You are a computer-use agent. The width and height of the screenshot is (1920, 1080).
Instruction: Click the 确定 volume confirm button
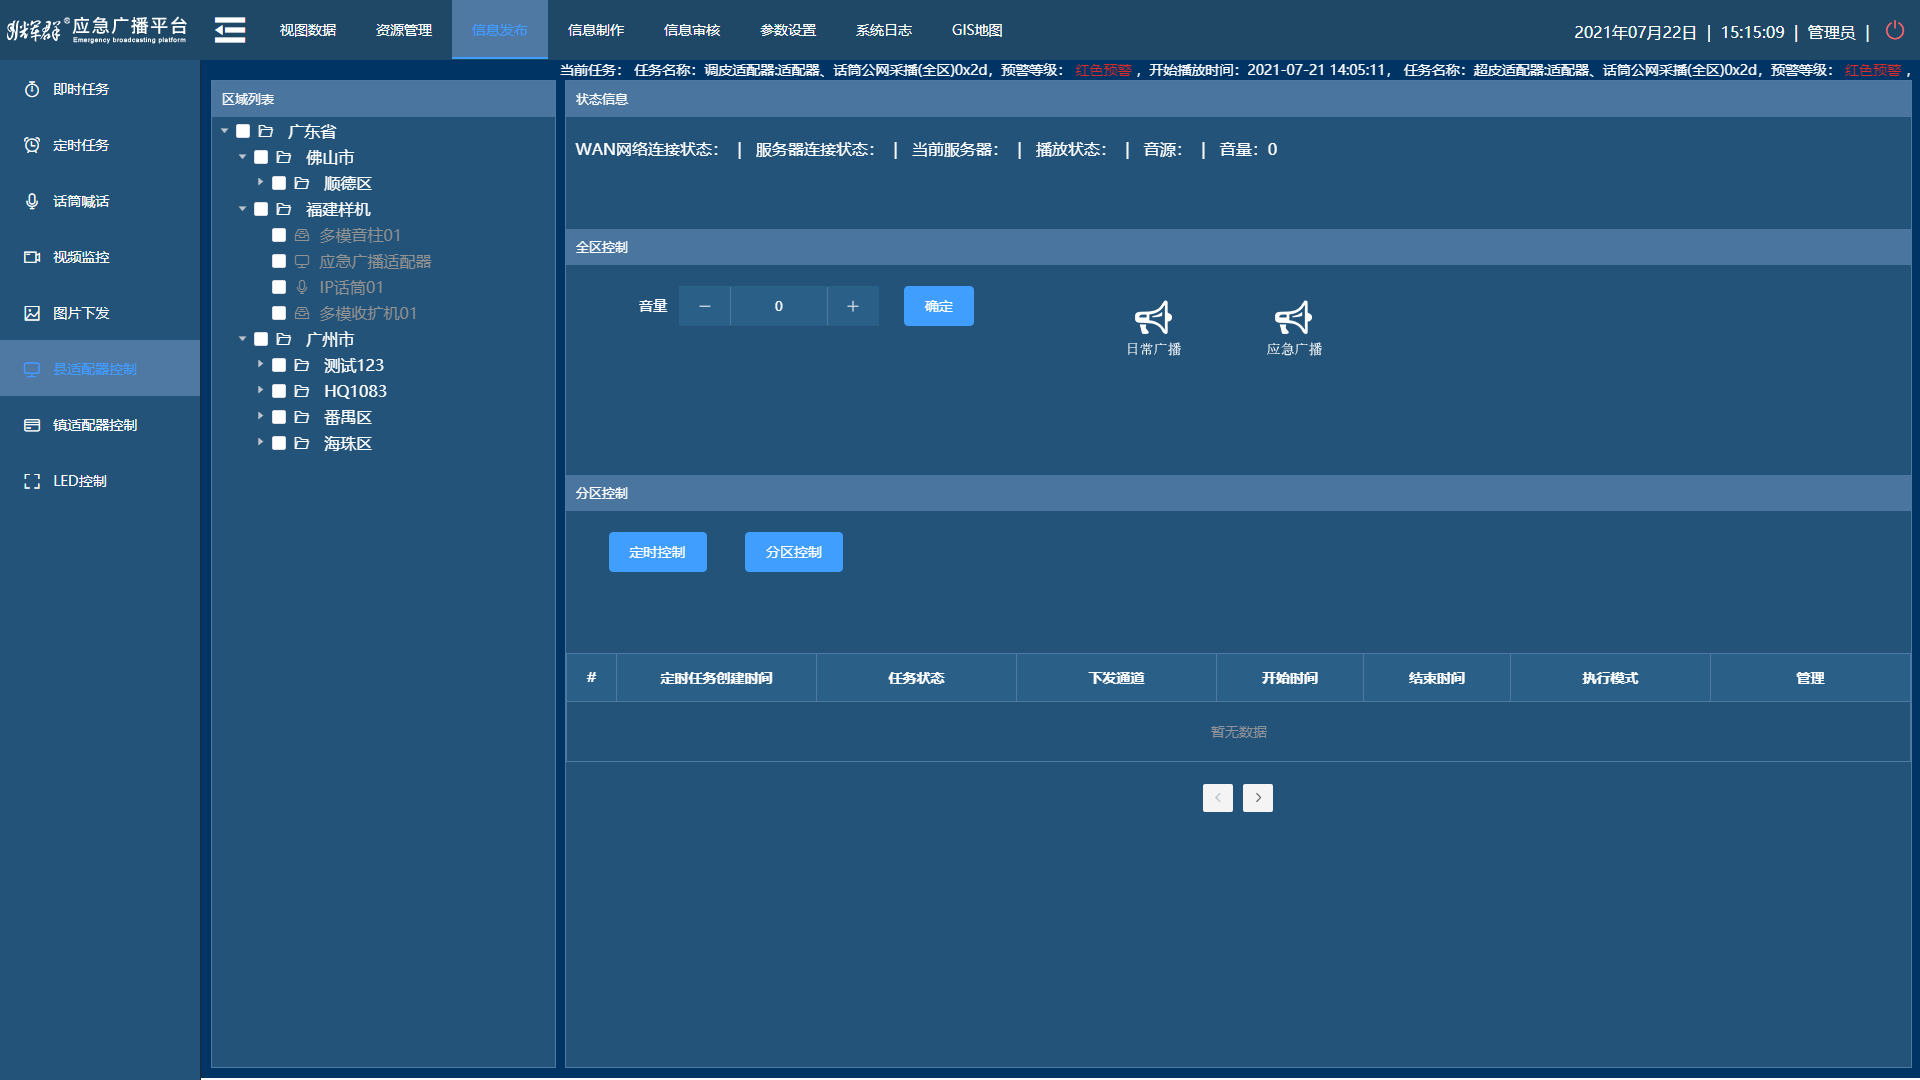938,306
